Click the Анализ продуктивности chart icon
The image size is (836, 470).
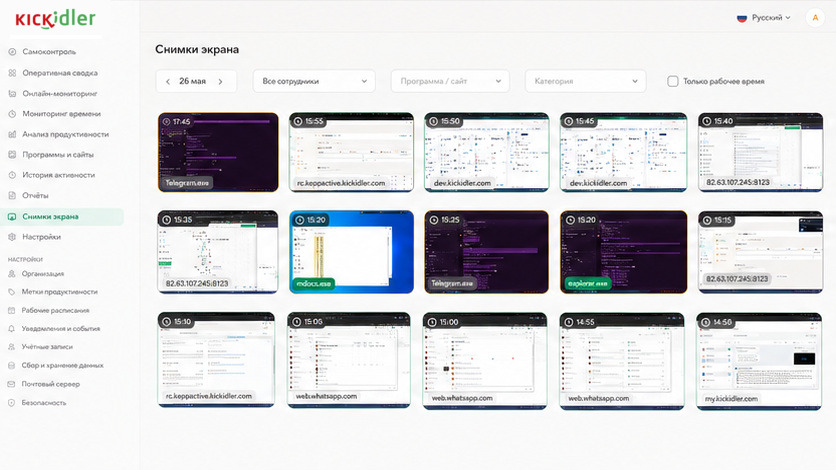pos(12,134)
